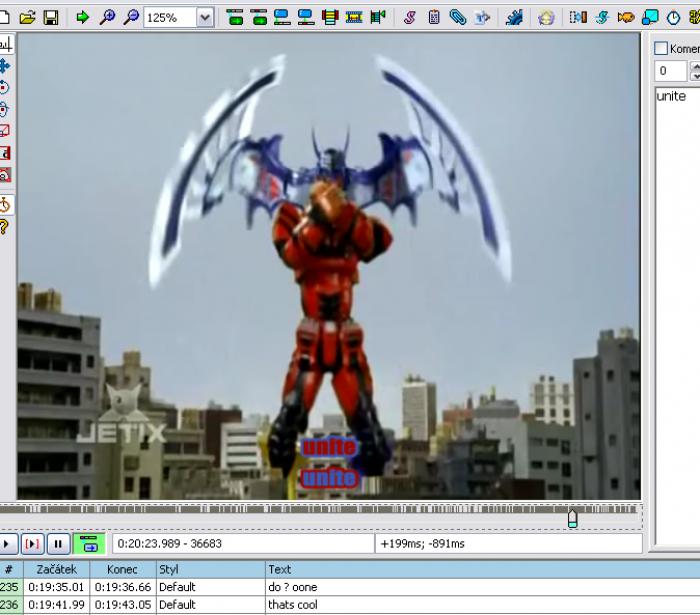The width and height of the screenshot is (700, 615).
Task: Open visual typesetting help question mark
Action: (4, 227)
